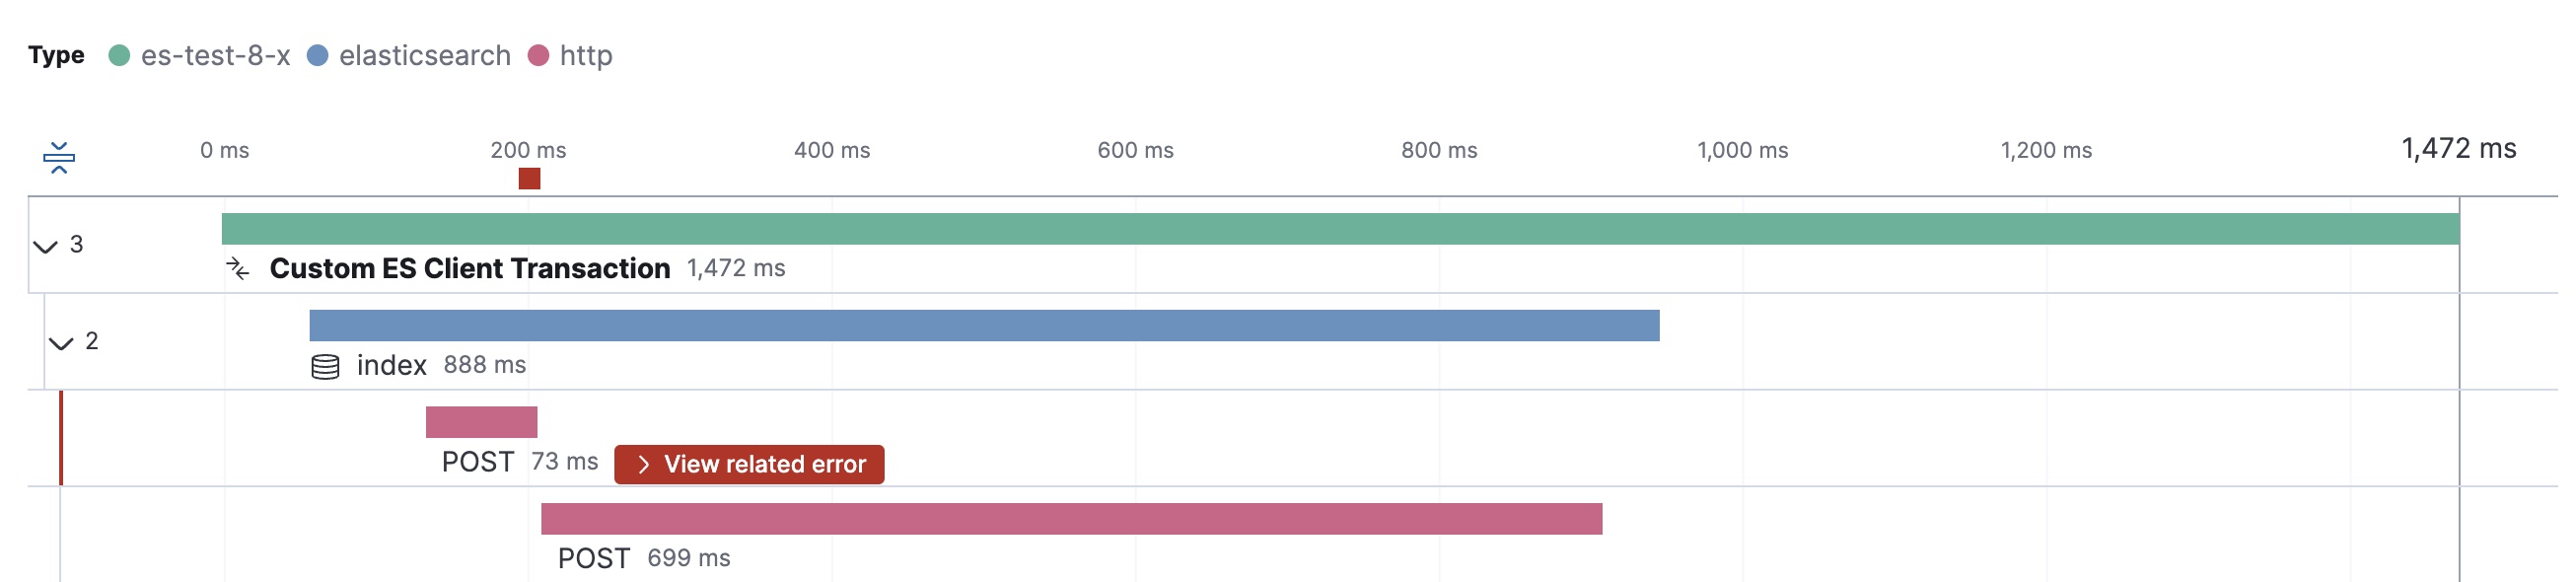This screenshot has width=2576, height=582.
Task: Click the red error marker under 200 ms
Action: coord(529,179)
